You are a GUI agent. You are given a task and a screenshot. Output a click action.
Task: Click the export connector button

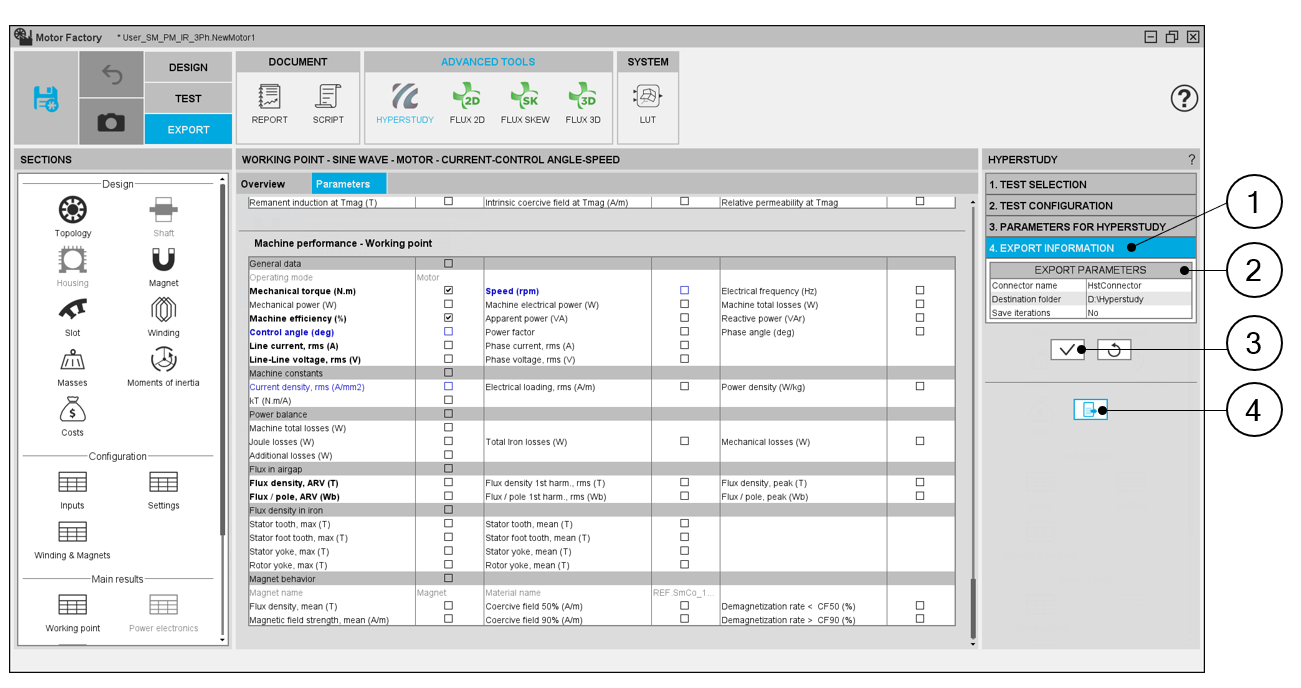pyautogui.click(x=1090, y=409)
